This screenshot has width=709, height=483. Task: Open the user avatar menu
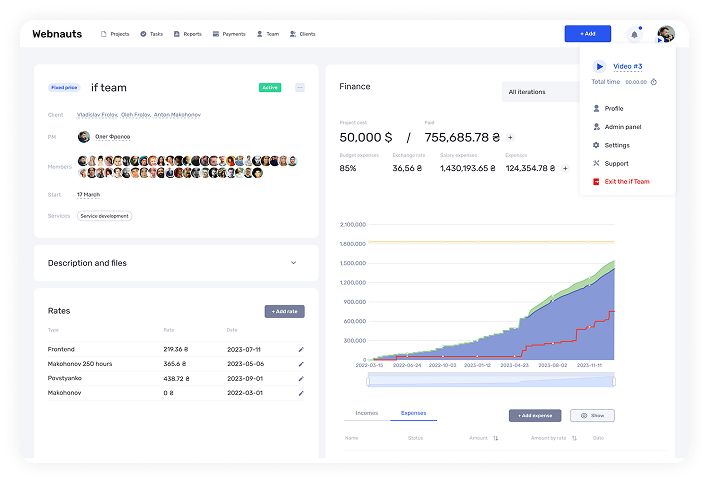pos(666,34)
